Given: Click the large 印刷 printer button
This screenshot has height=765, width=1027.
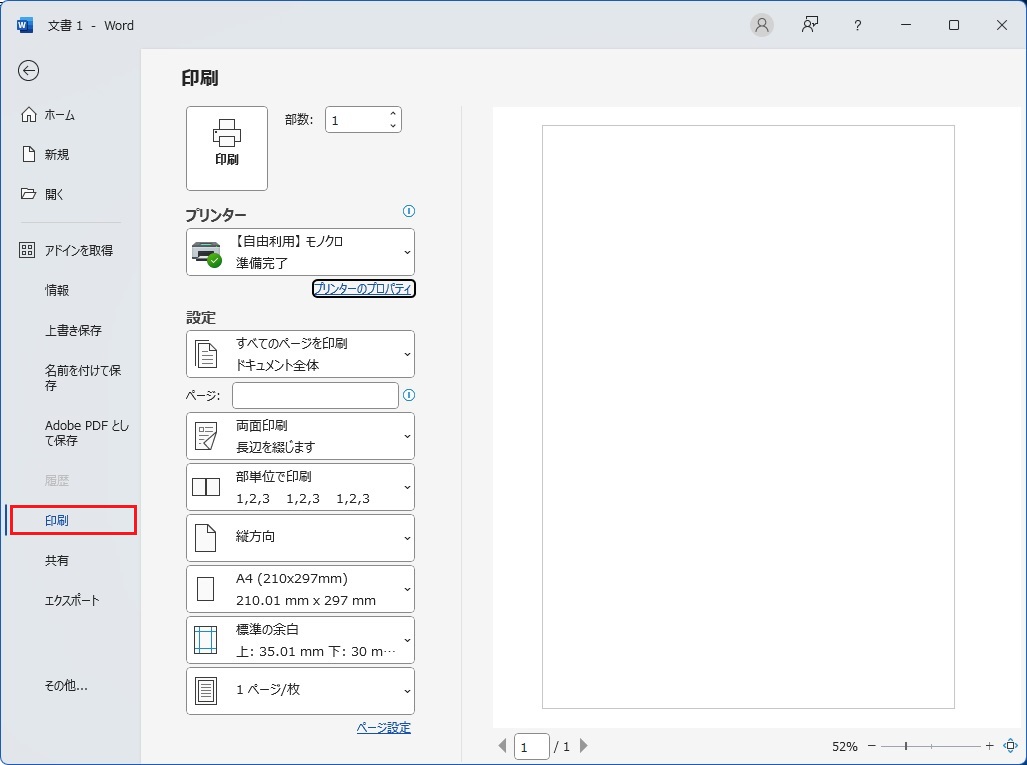Looking at the screenshot, I should point(227,148).
